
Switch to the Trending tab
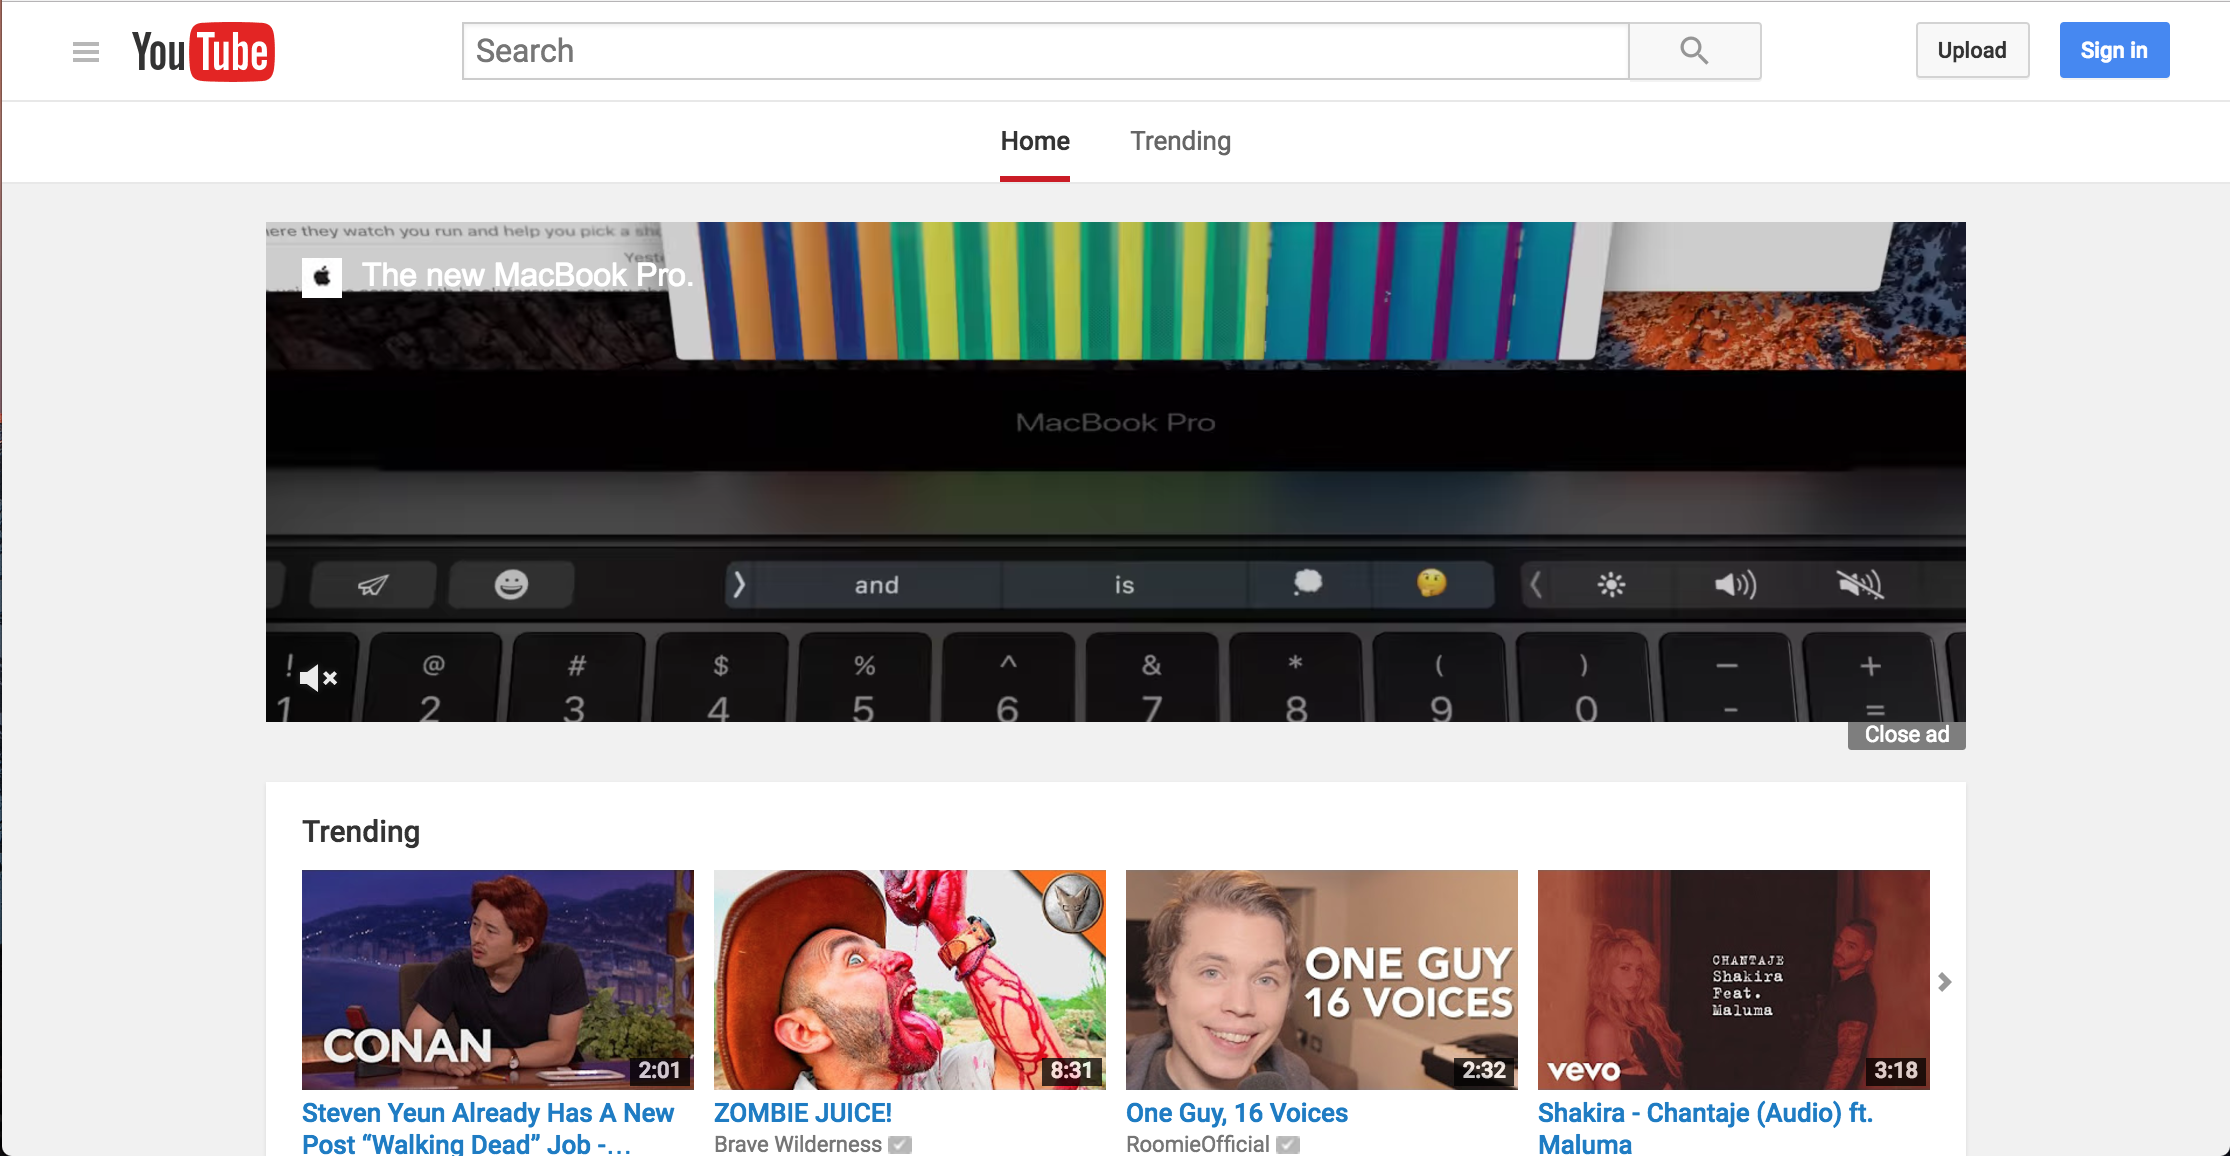coord(1180,141)
